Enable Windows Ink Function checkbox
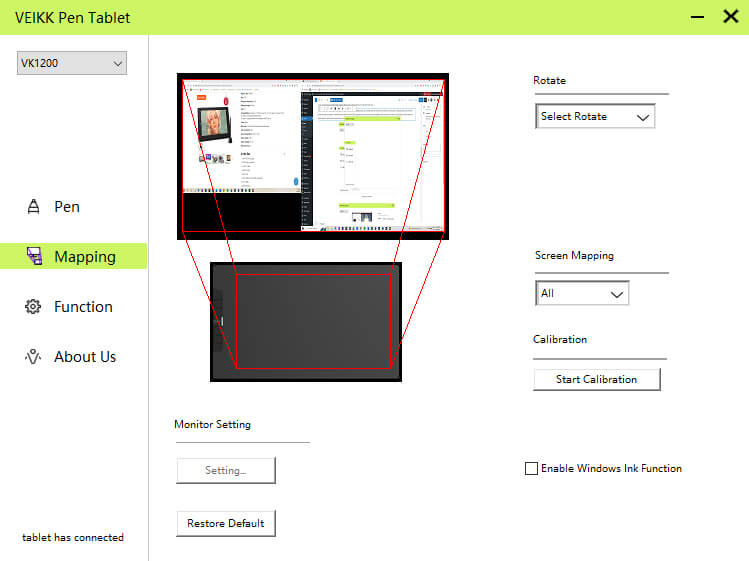The width and height of the screenshot is (749, 561). click(531, 469)
